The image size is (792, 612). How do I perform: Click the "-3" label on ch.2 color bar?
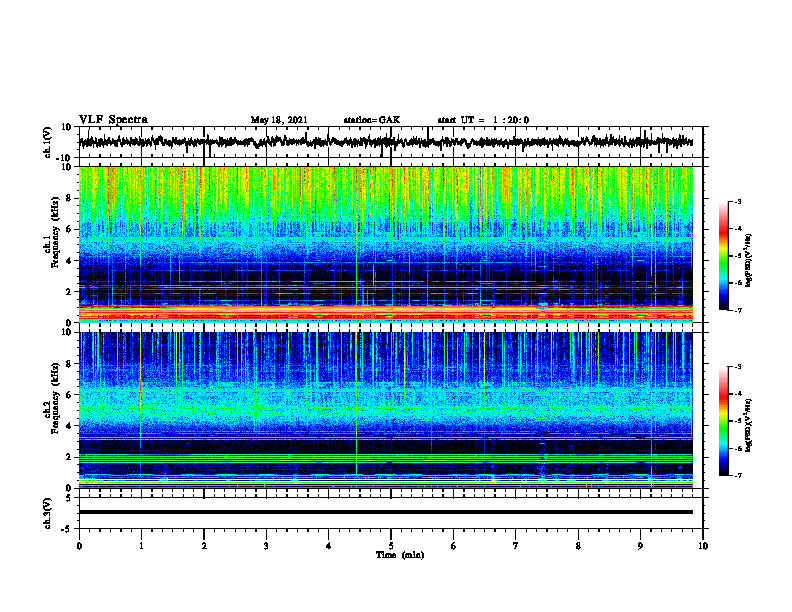coord(738,367)
